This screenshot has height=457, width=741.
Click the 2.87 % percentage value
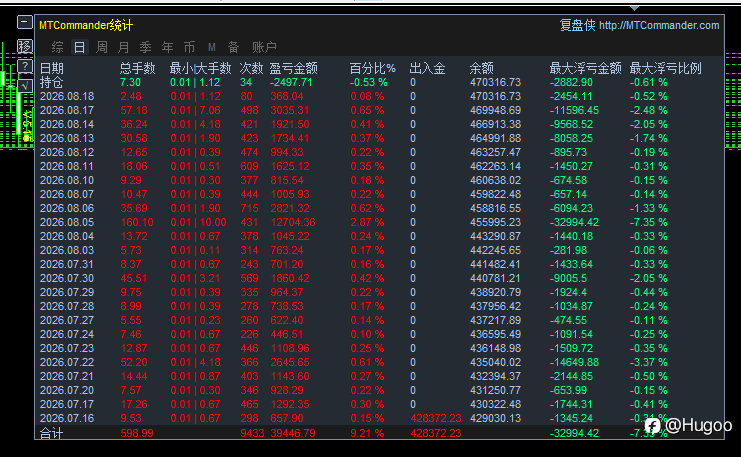[x=367, y=222]
